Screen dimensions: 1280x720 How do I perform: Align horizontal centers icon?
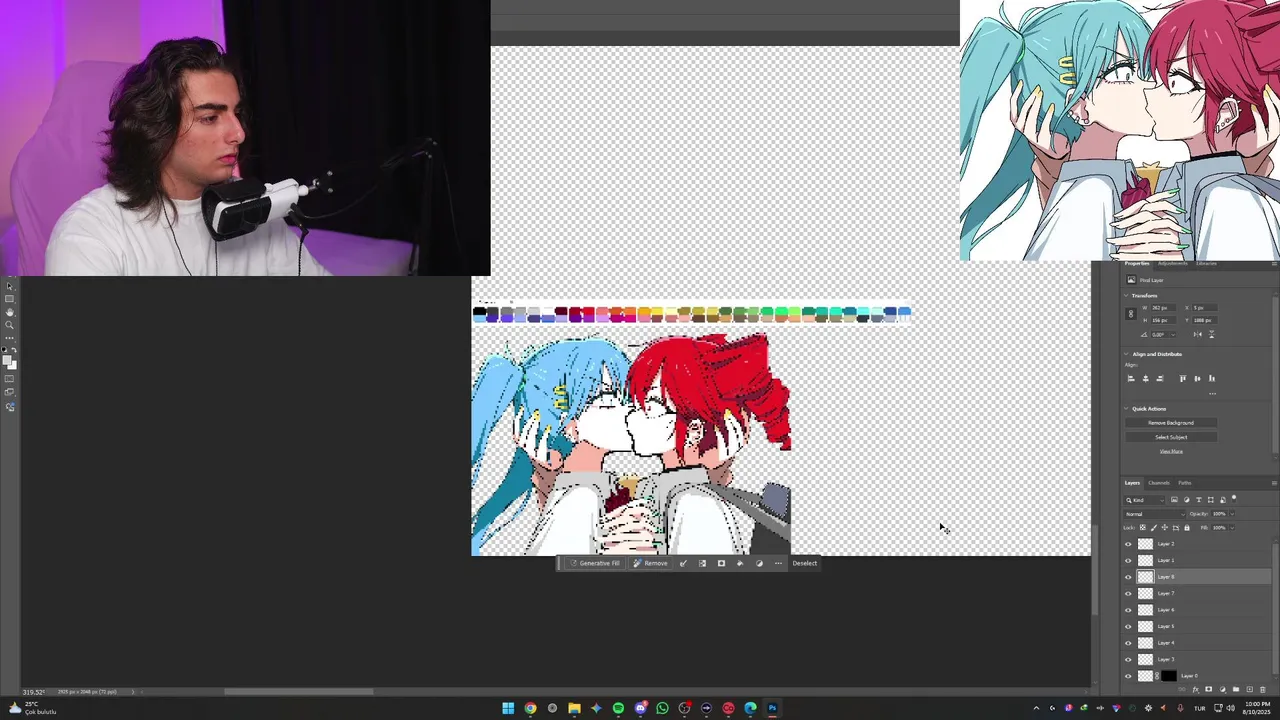[1146, 379]
